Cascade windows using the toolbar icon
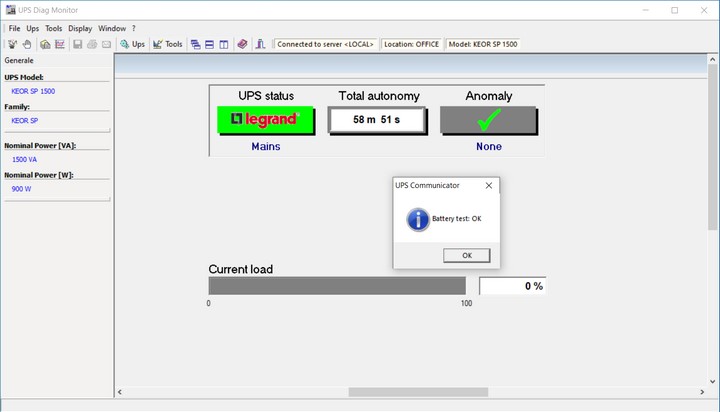 (196, 44)
